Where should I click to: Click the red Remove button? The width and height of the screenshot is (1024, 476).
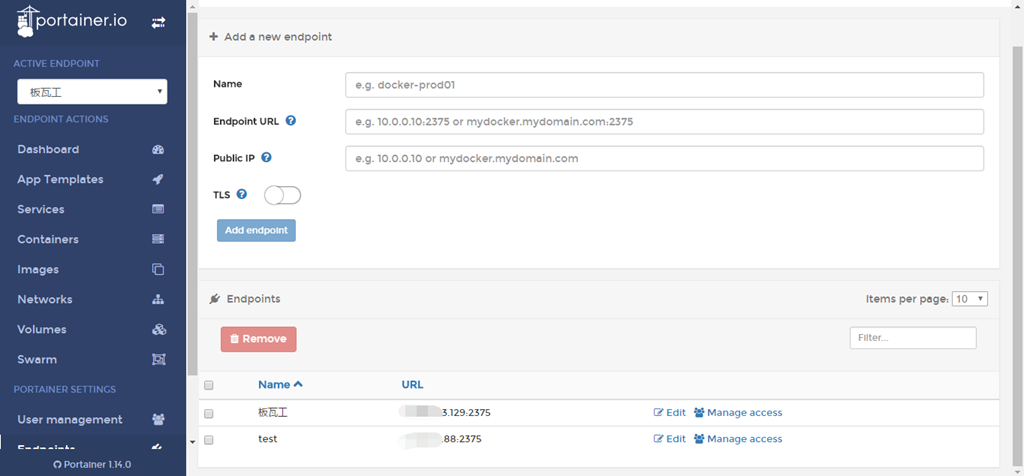point(258,339)
